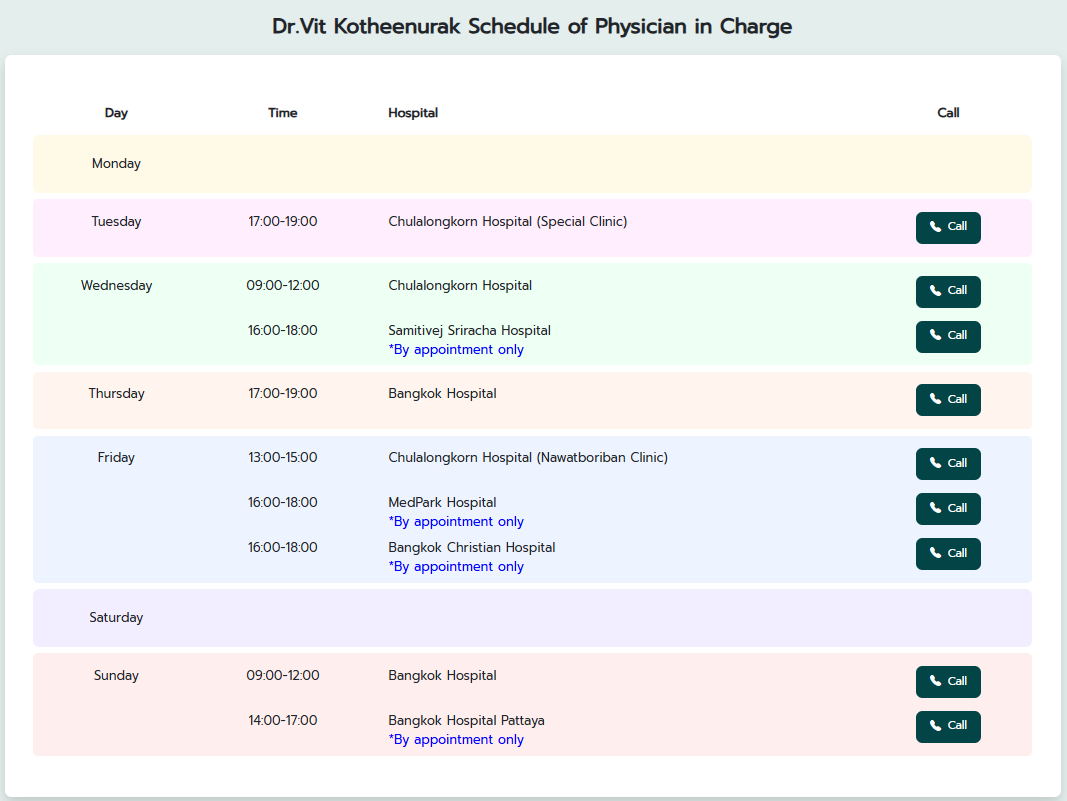Select the Tuesday row label
The height and width of the screenshot is (801, 1067).
coord(116,221)
